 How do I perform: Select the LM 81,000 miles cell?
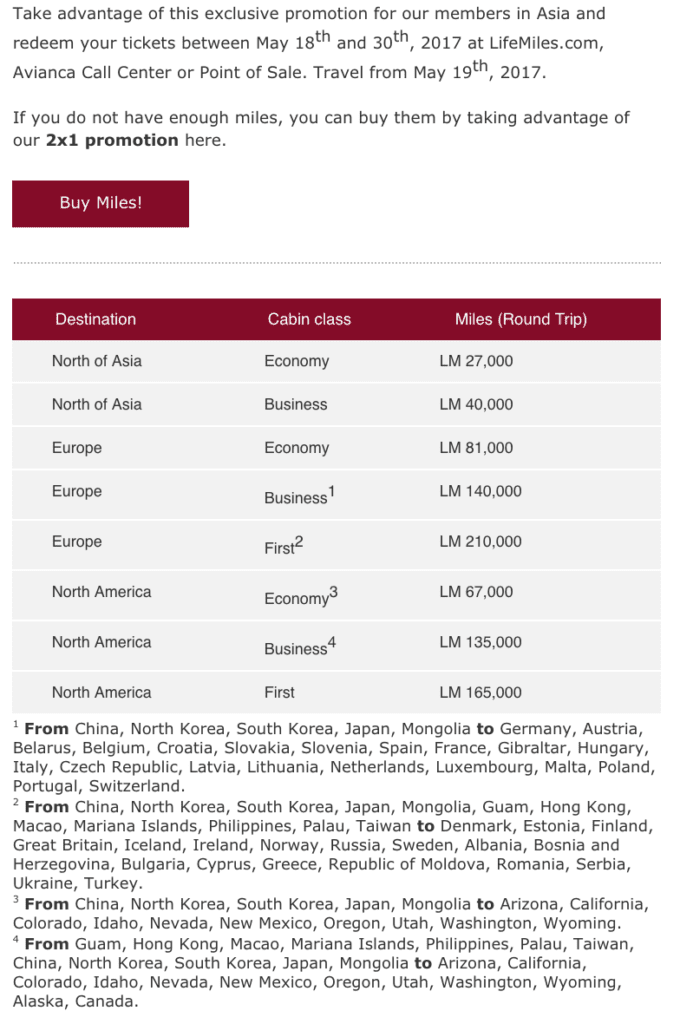(x=476, y=448)
